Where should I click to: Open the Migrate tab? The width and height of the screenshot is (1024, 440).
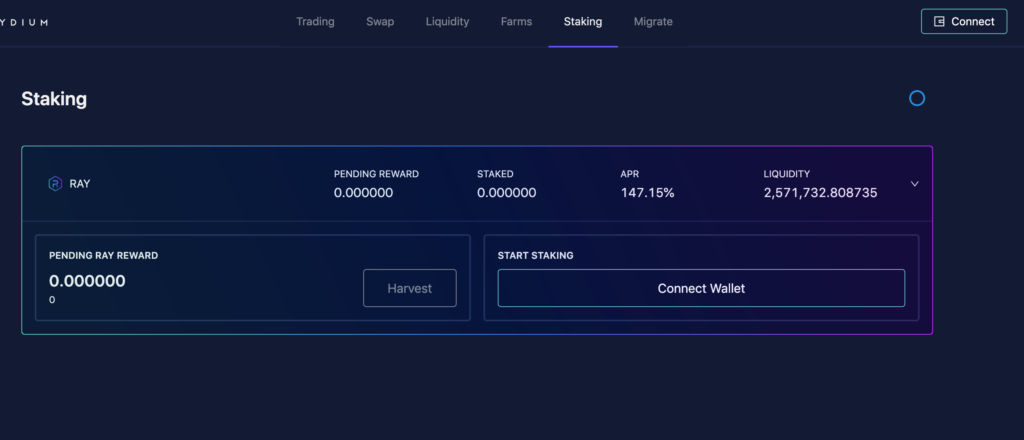pos(653,22)
